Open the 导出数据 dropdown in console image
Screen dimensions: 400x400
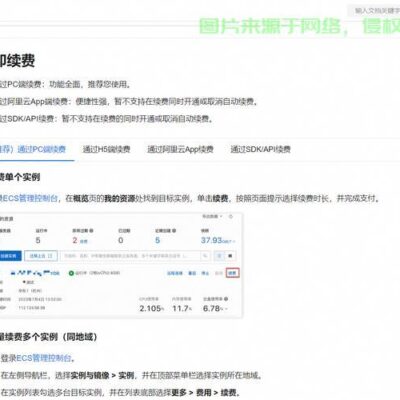[212, 217]
